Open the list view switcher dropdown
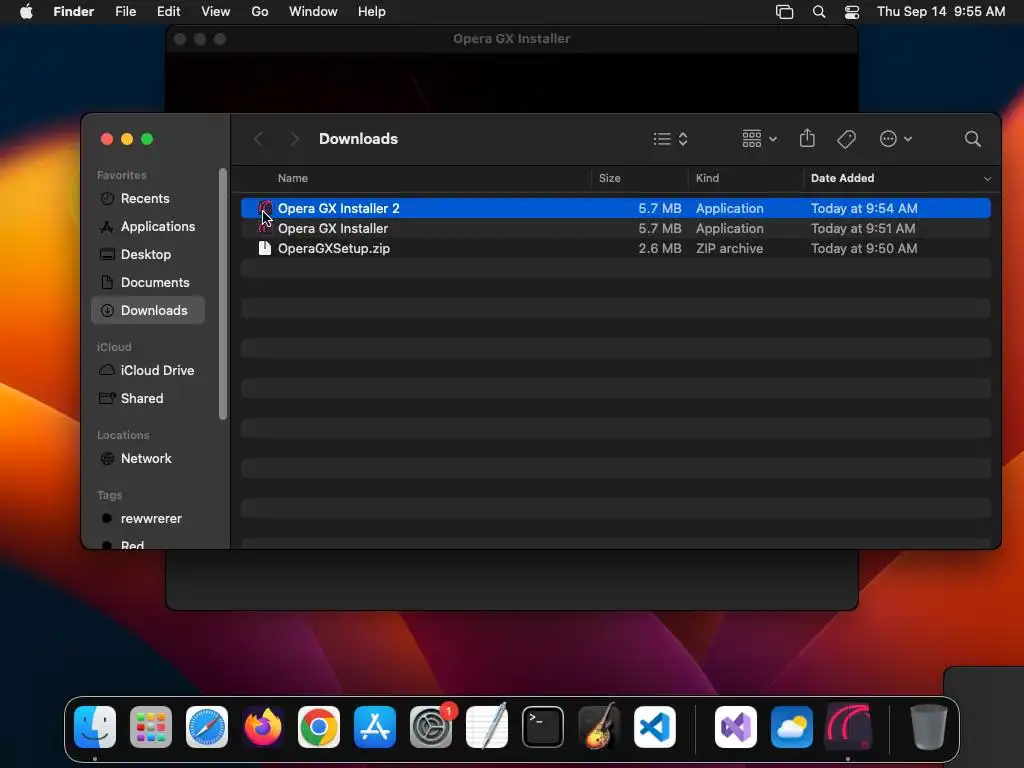 click(x=671, y=139)
